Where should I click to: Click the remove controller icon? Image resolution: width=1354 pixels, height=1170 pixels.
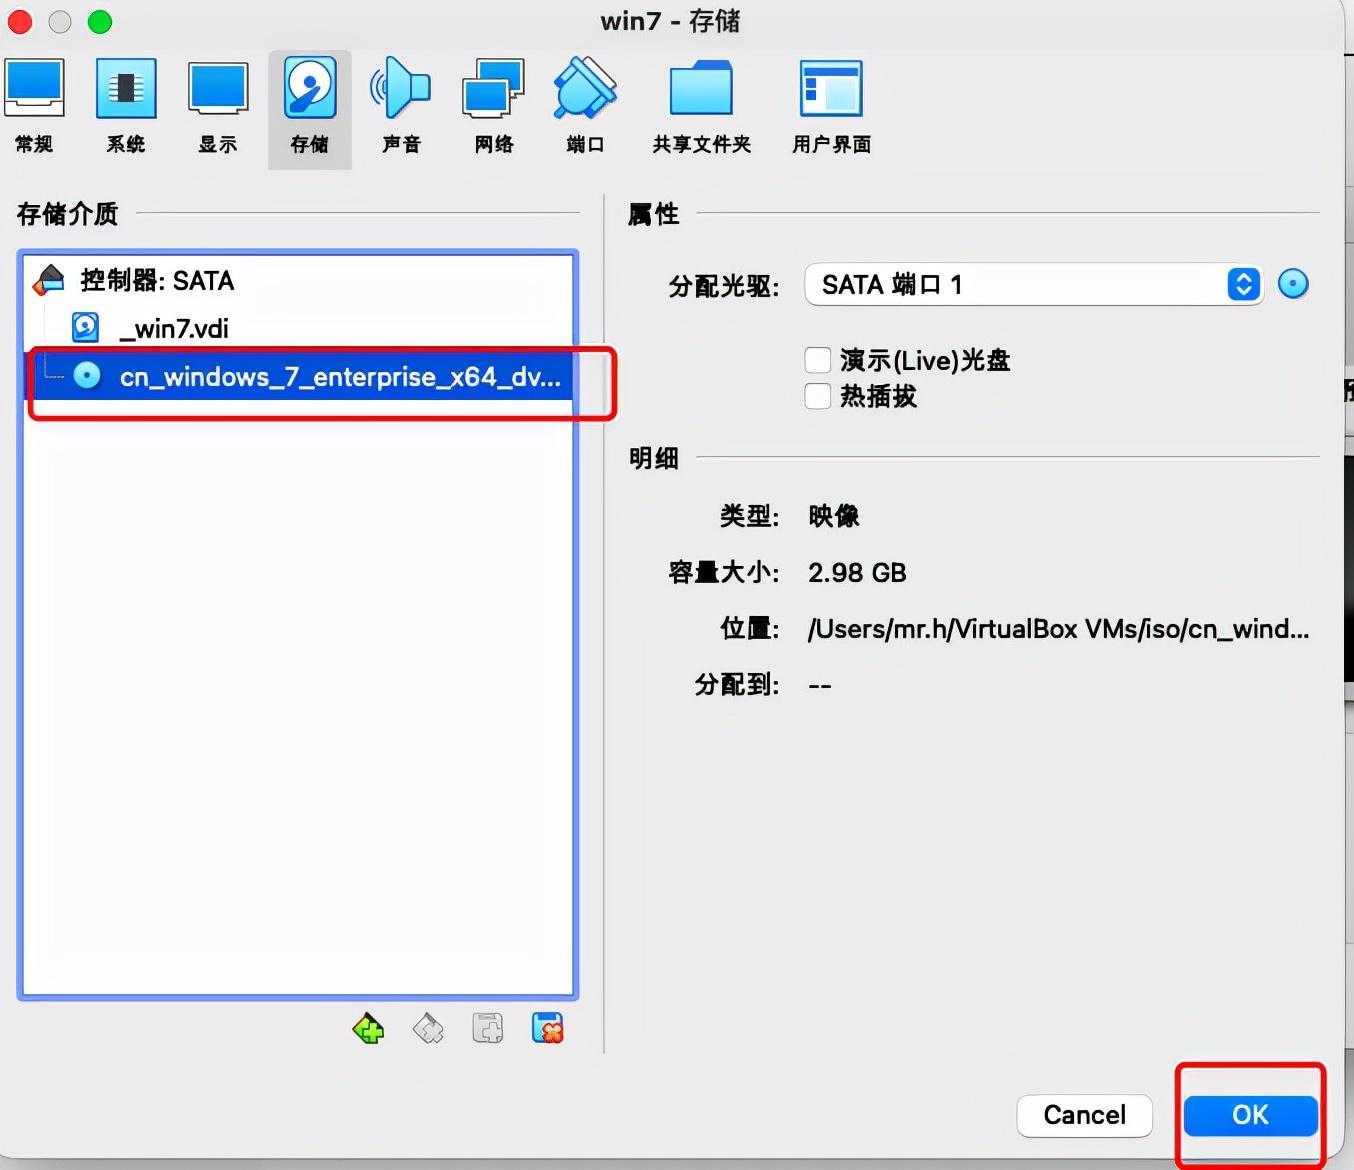click(428, 1028)
